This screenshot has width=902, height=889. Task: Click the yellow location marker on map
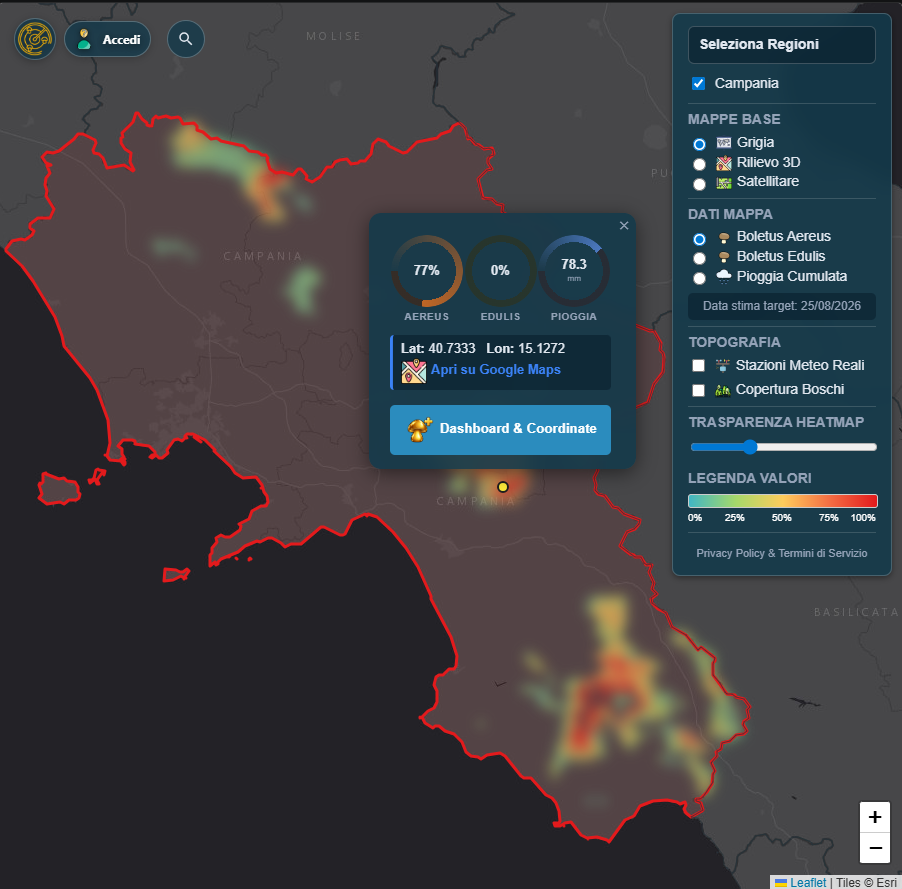pyautogui.click(x=503, y=487)
